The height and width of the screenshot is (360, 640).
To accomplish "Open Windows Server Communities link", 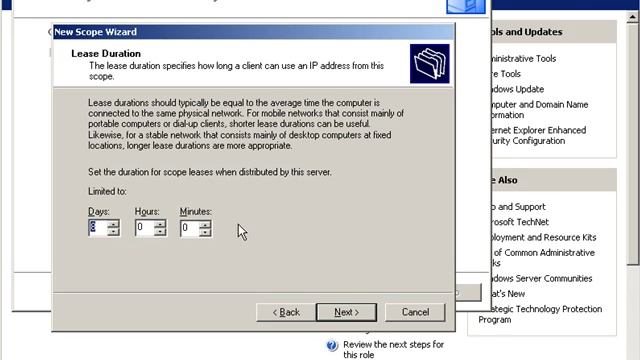I will point(542,278).
